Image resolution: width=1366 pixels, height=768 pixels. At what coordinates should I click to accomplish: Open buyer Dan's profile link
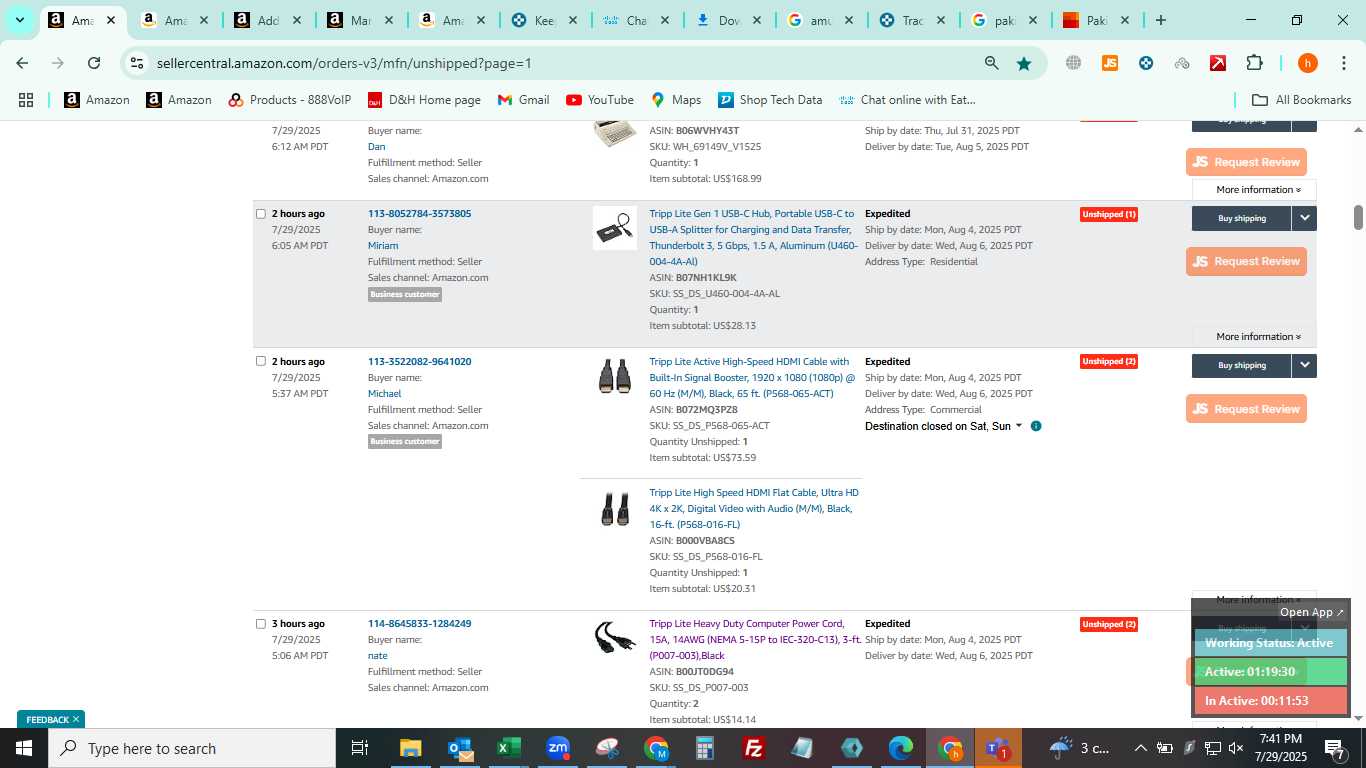376,147
